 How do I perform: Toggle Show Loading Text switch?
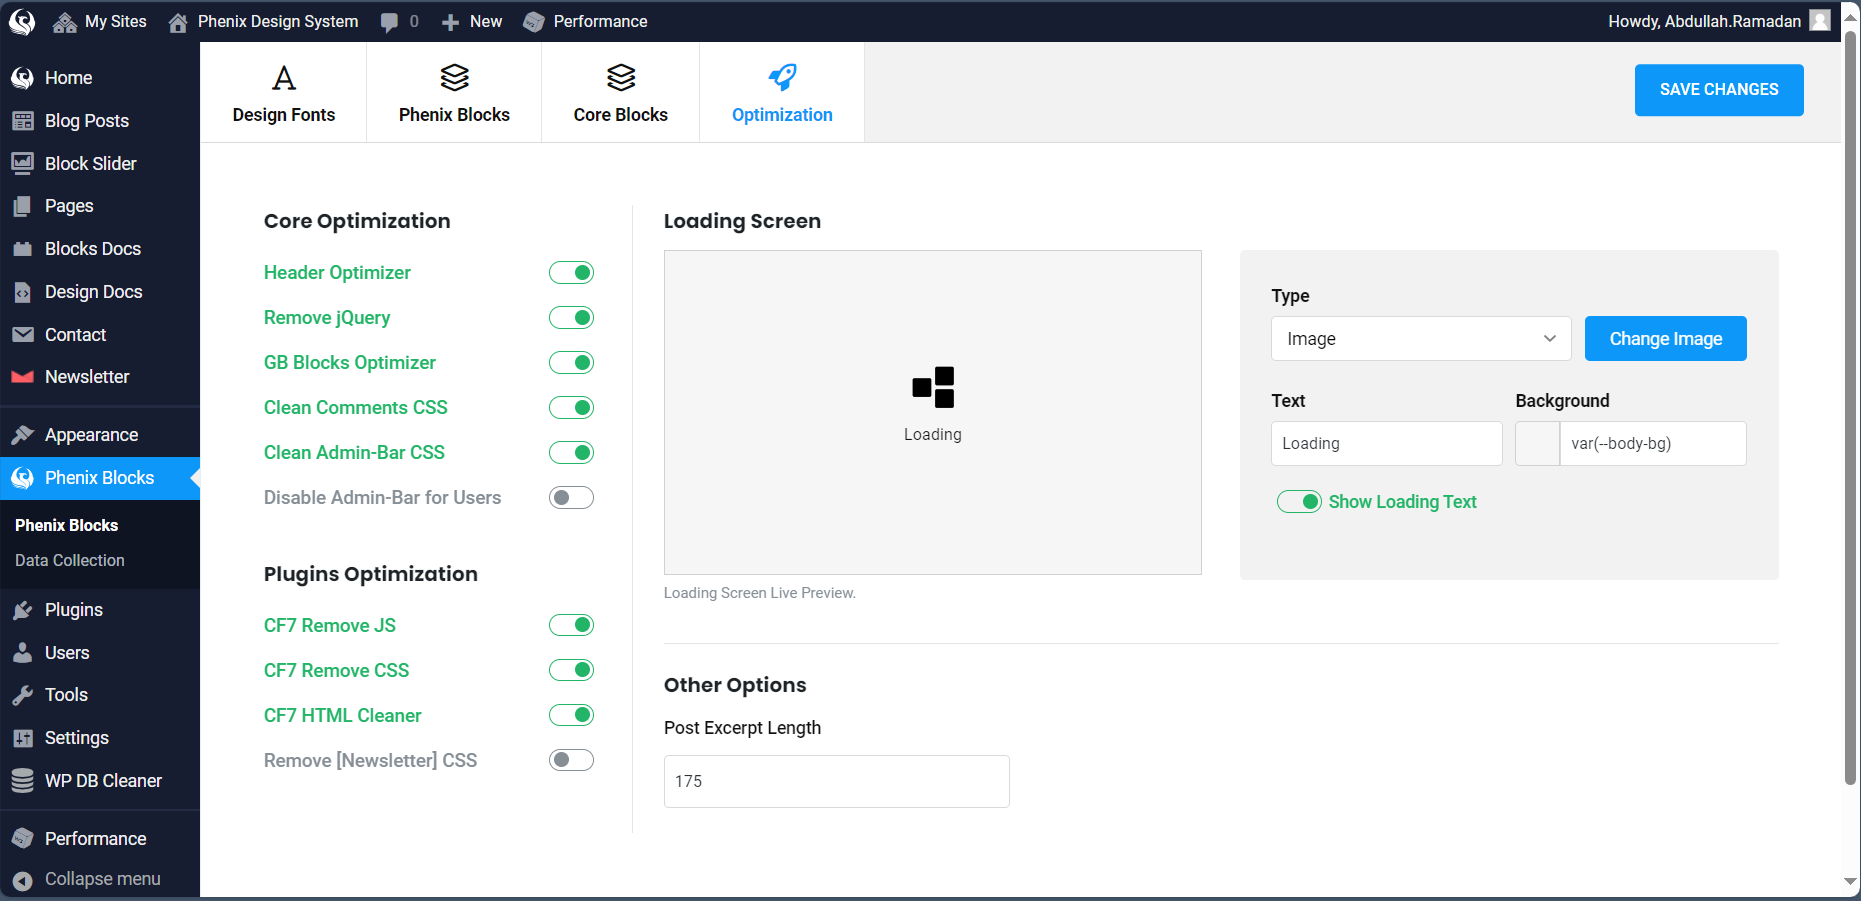point(1299,502)
